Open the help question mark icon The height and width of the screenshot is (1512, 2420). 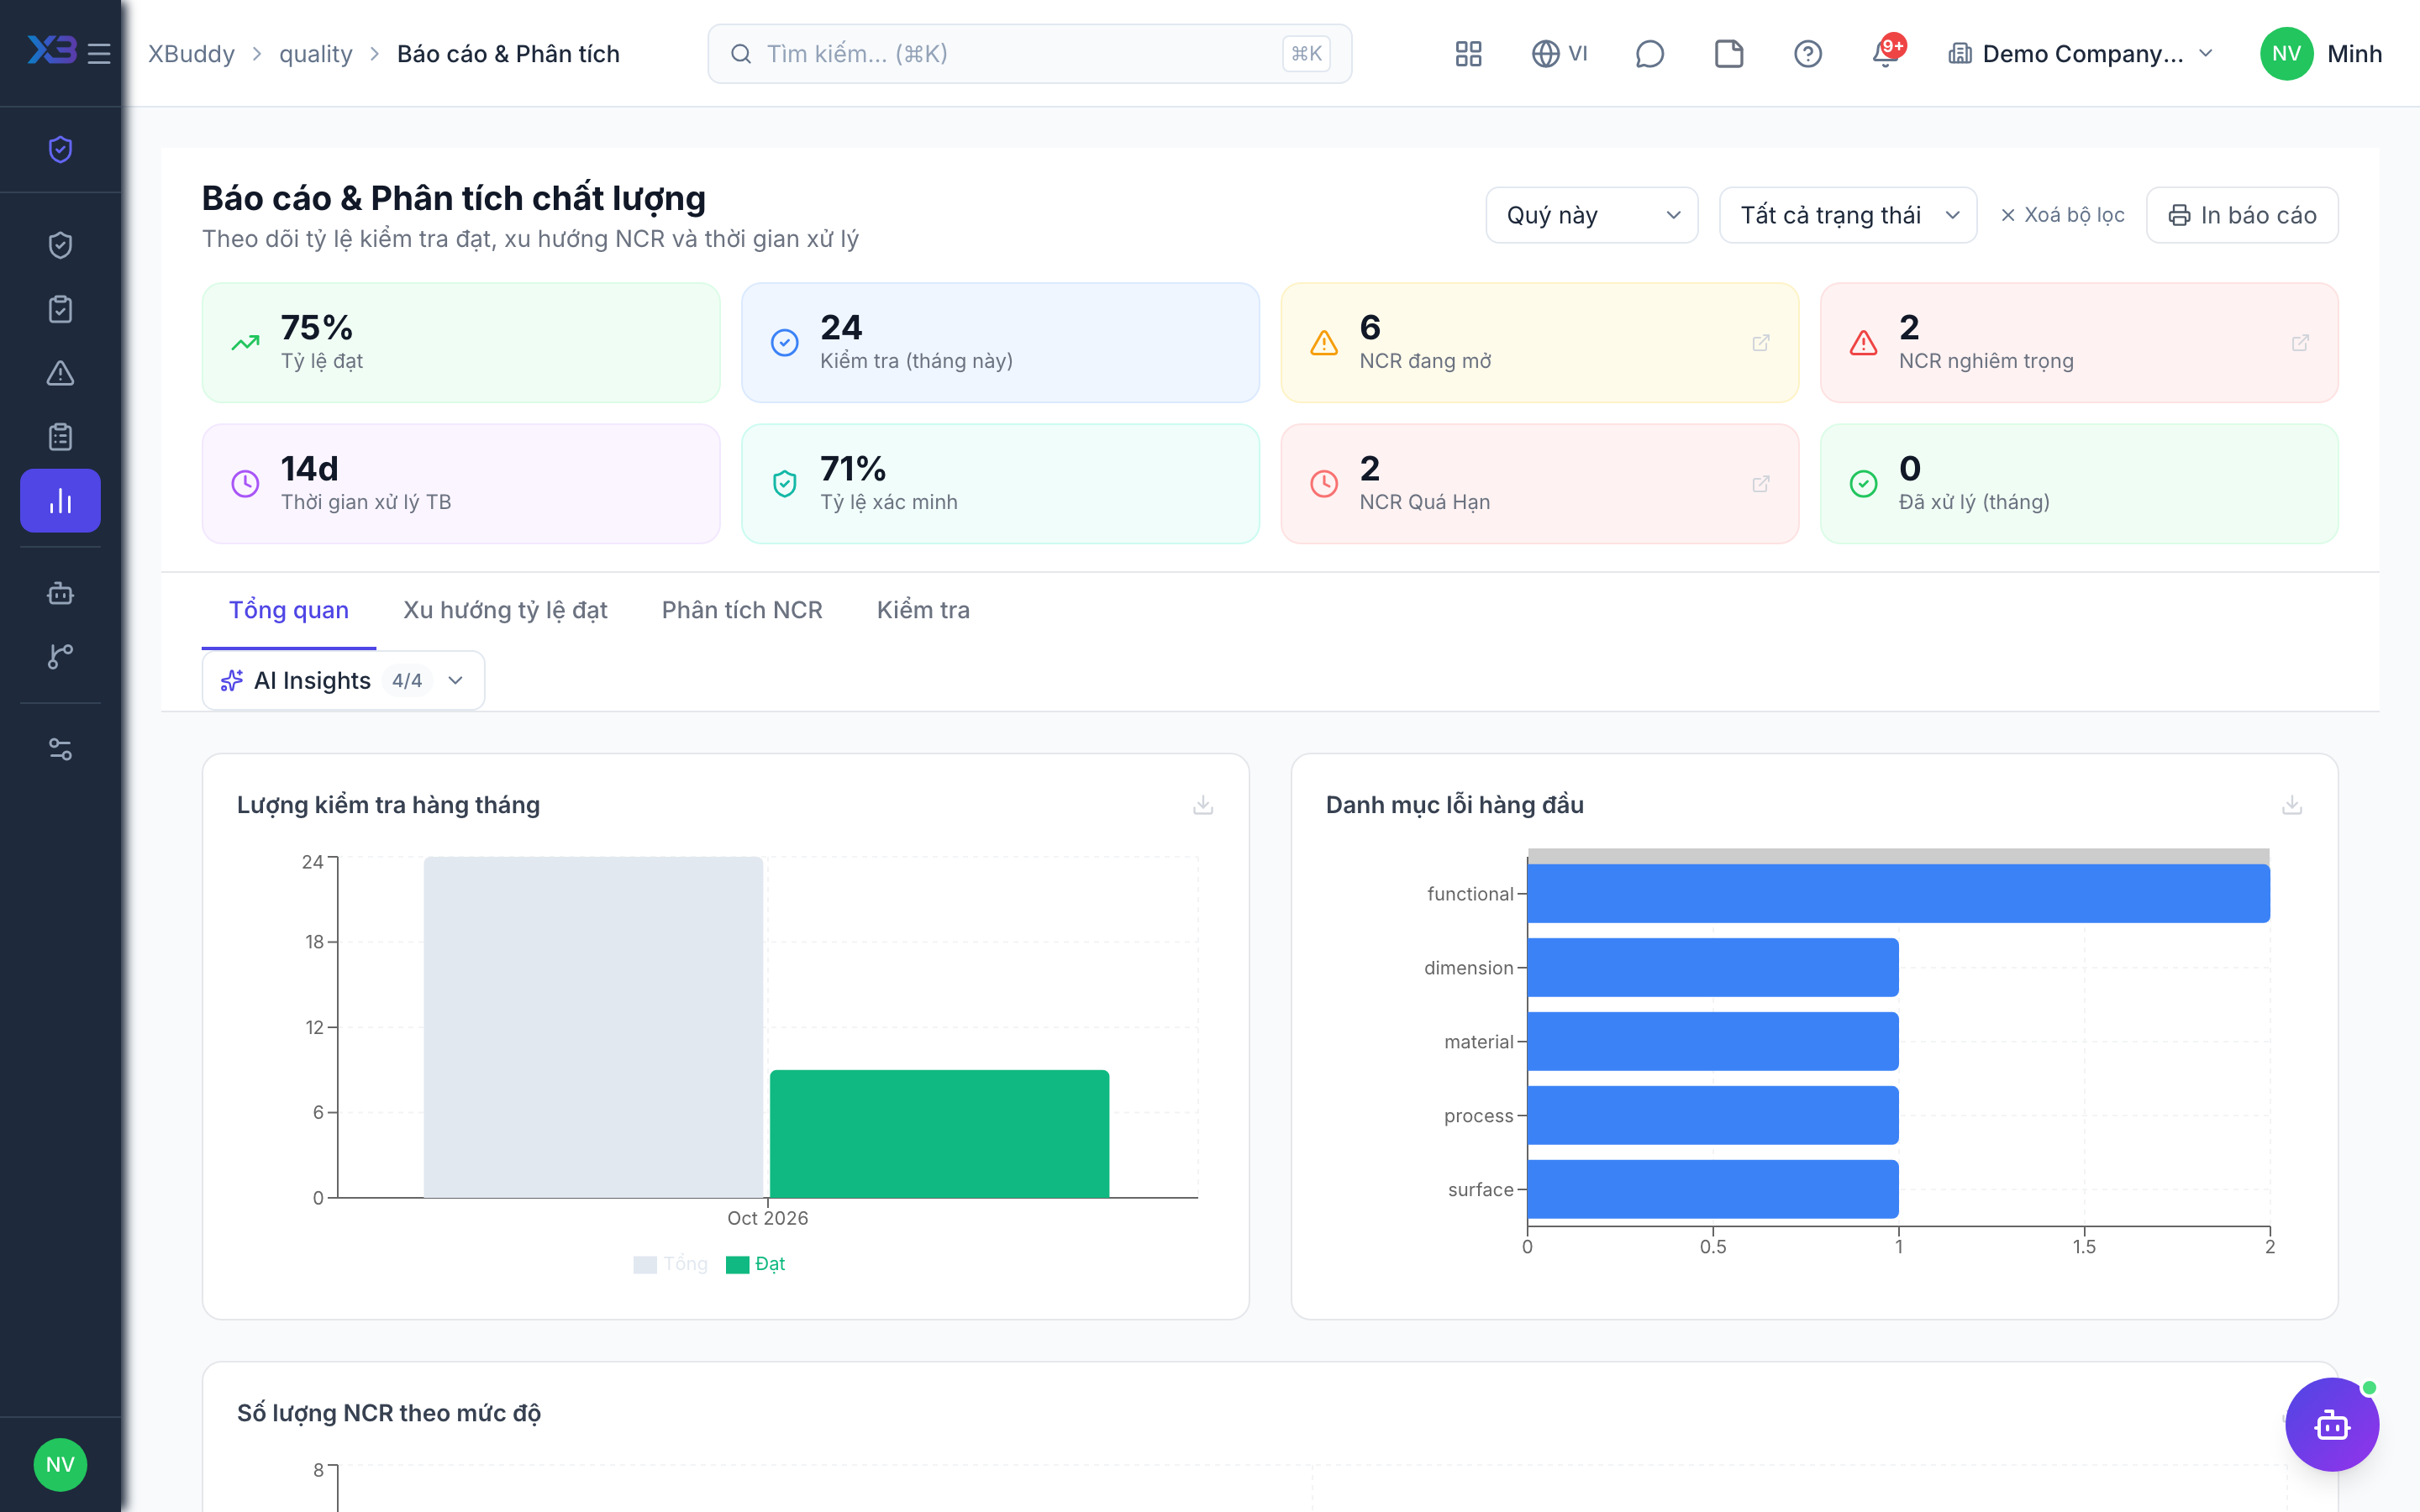coord(1807,53)
